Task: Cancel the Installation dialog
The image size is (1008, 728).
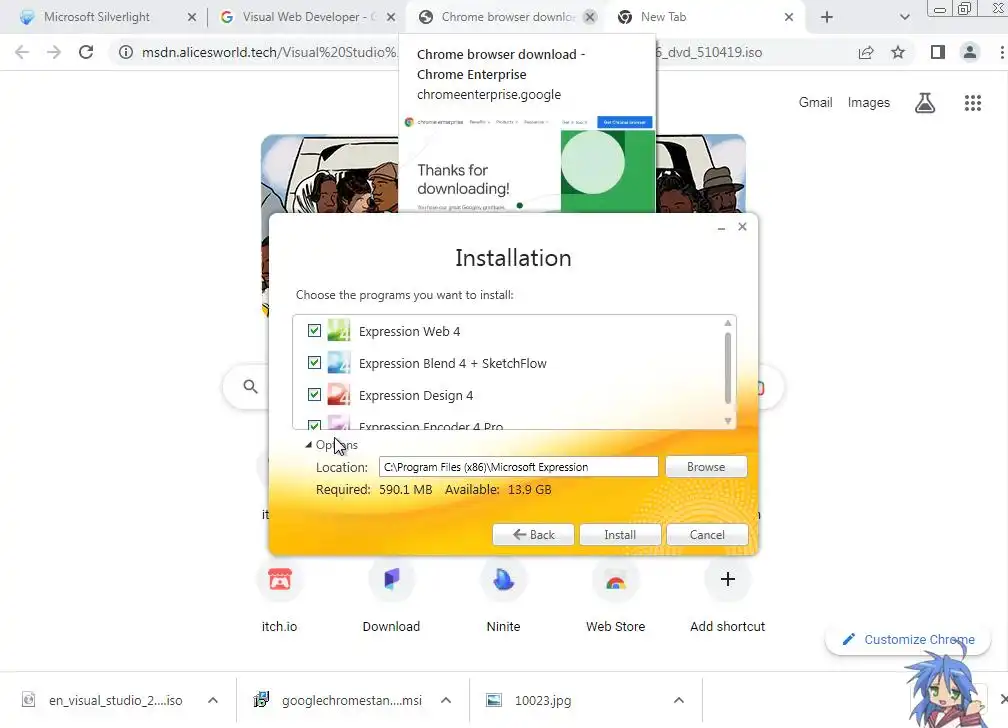Action: [706, 534]
